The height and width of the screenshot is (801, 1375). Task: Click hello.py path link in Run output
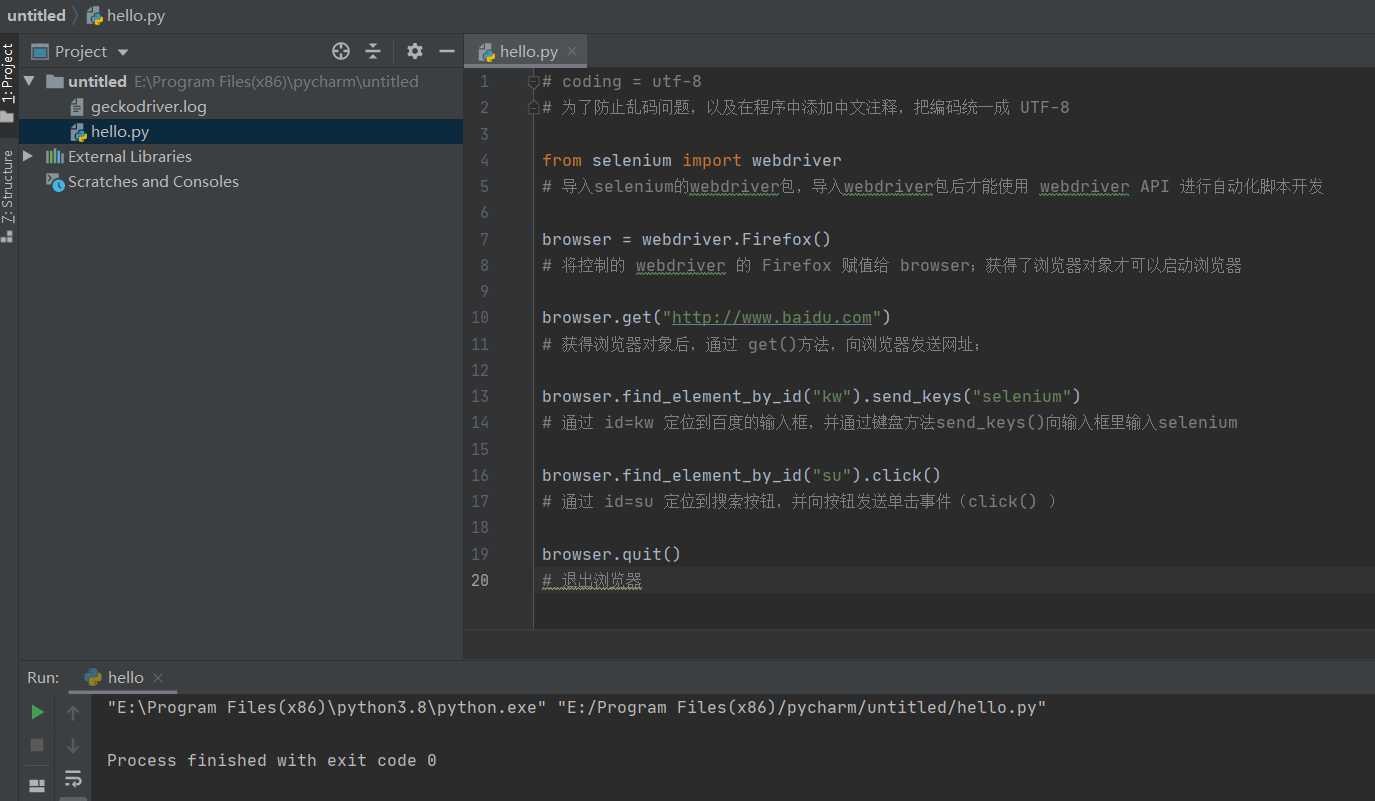coord(802,707)
